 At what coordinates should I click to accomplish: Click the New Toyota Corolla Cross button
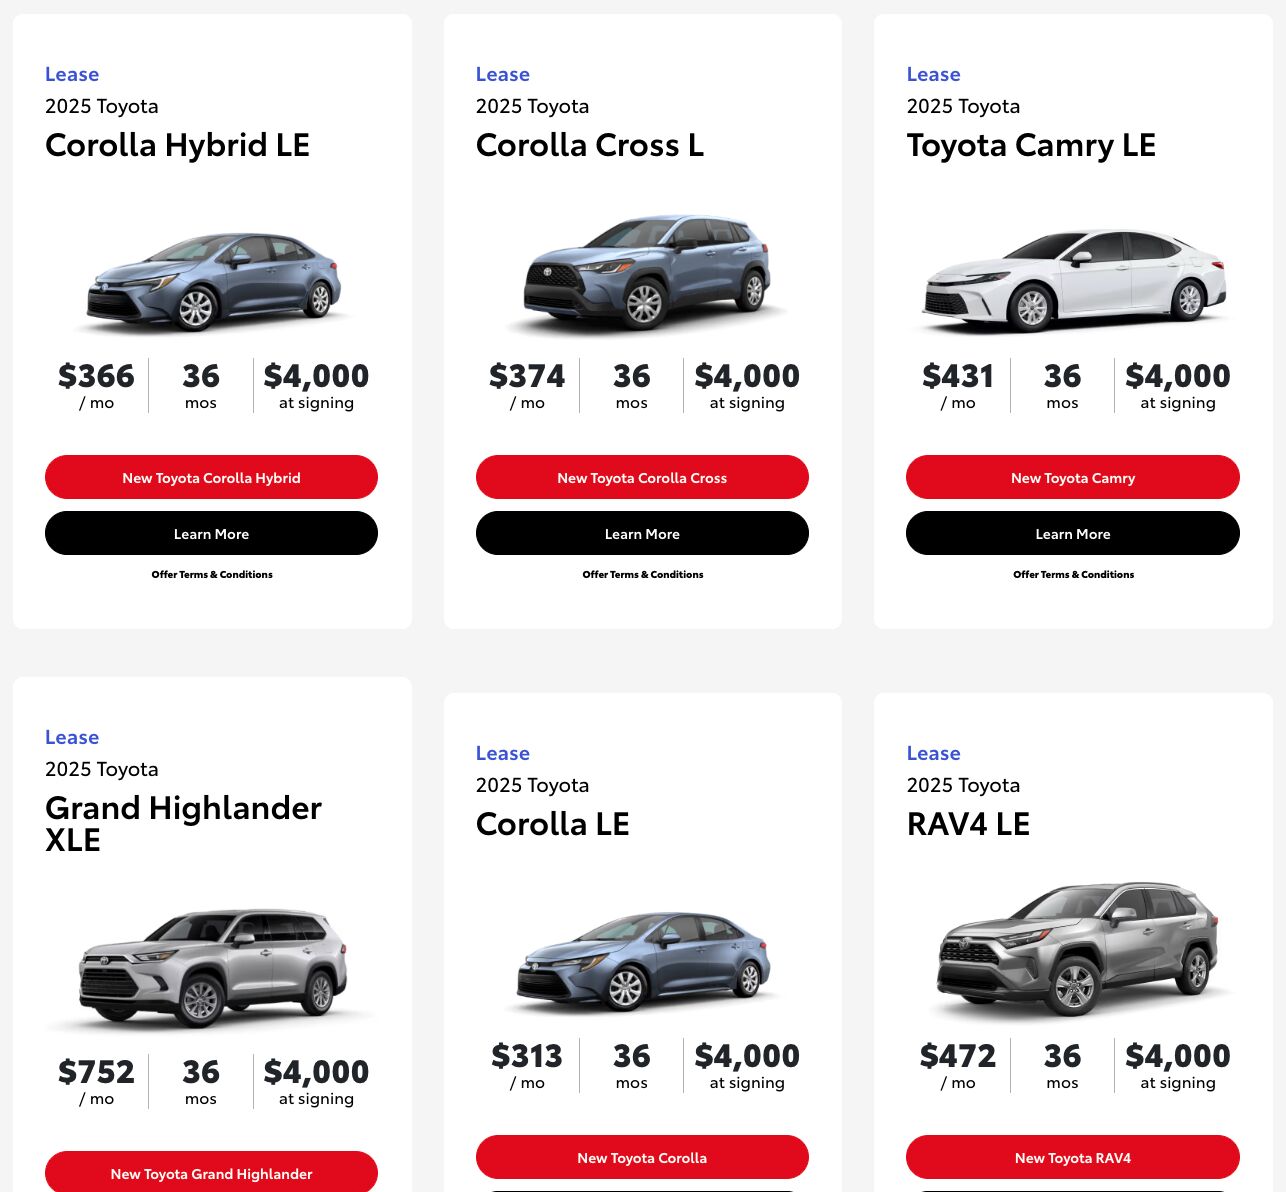tap(642, 477)
